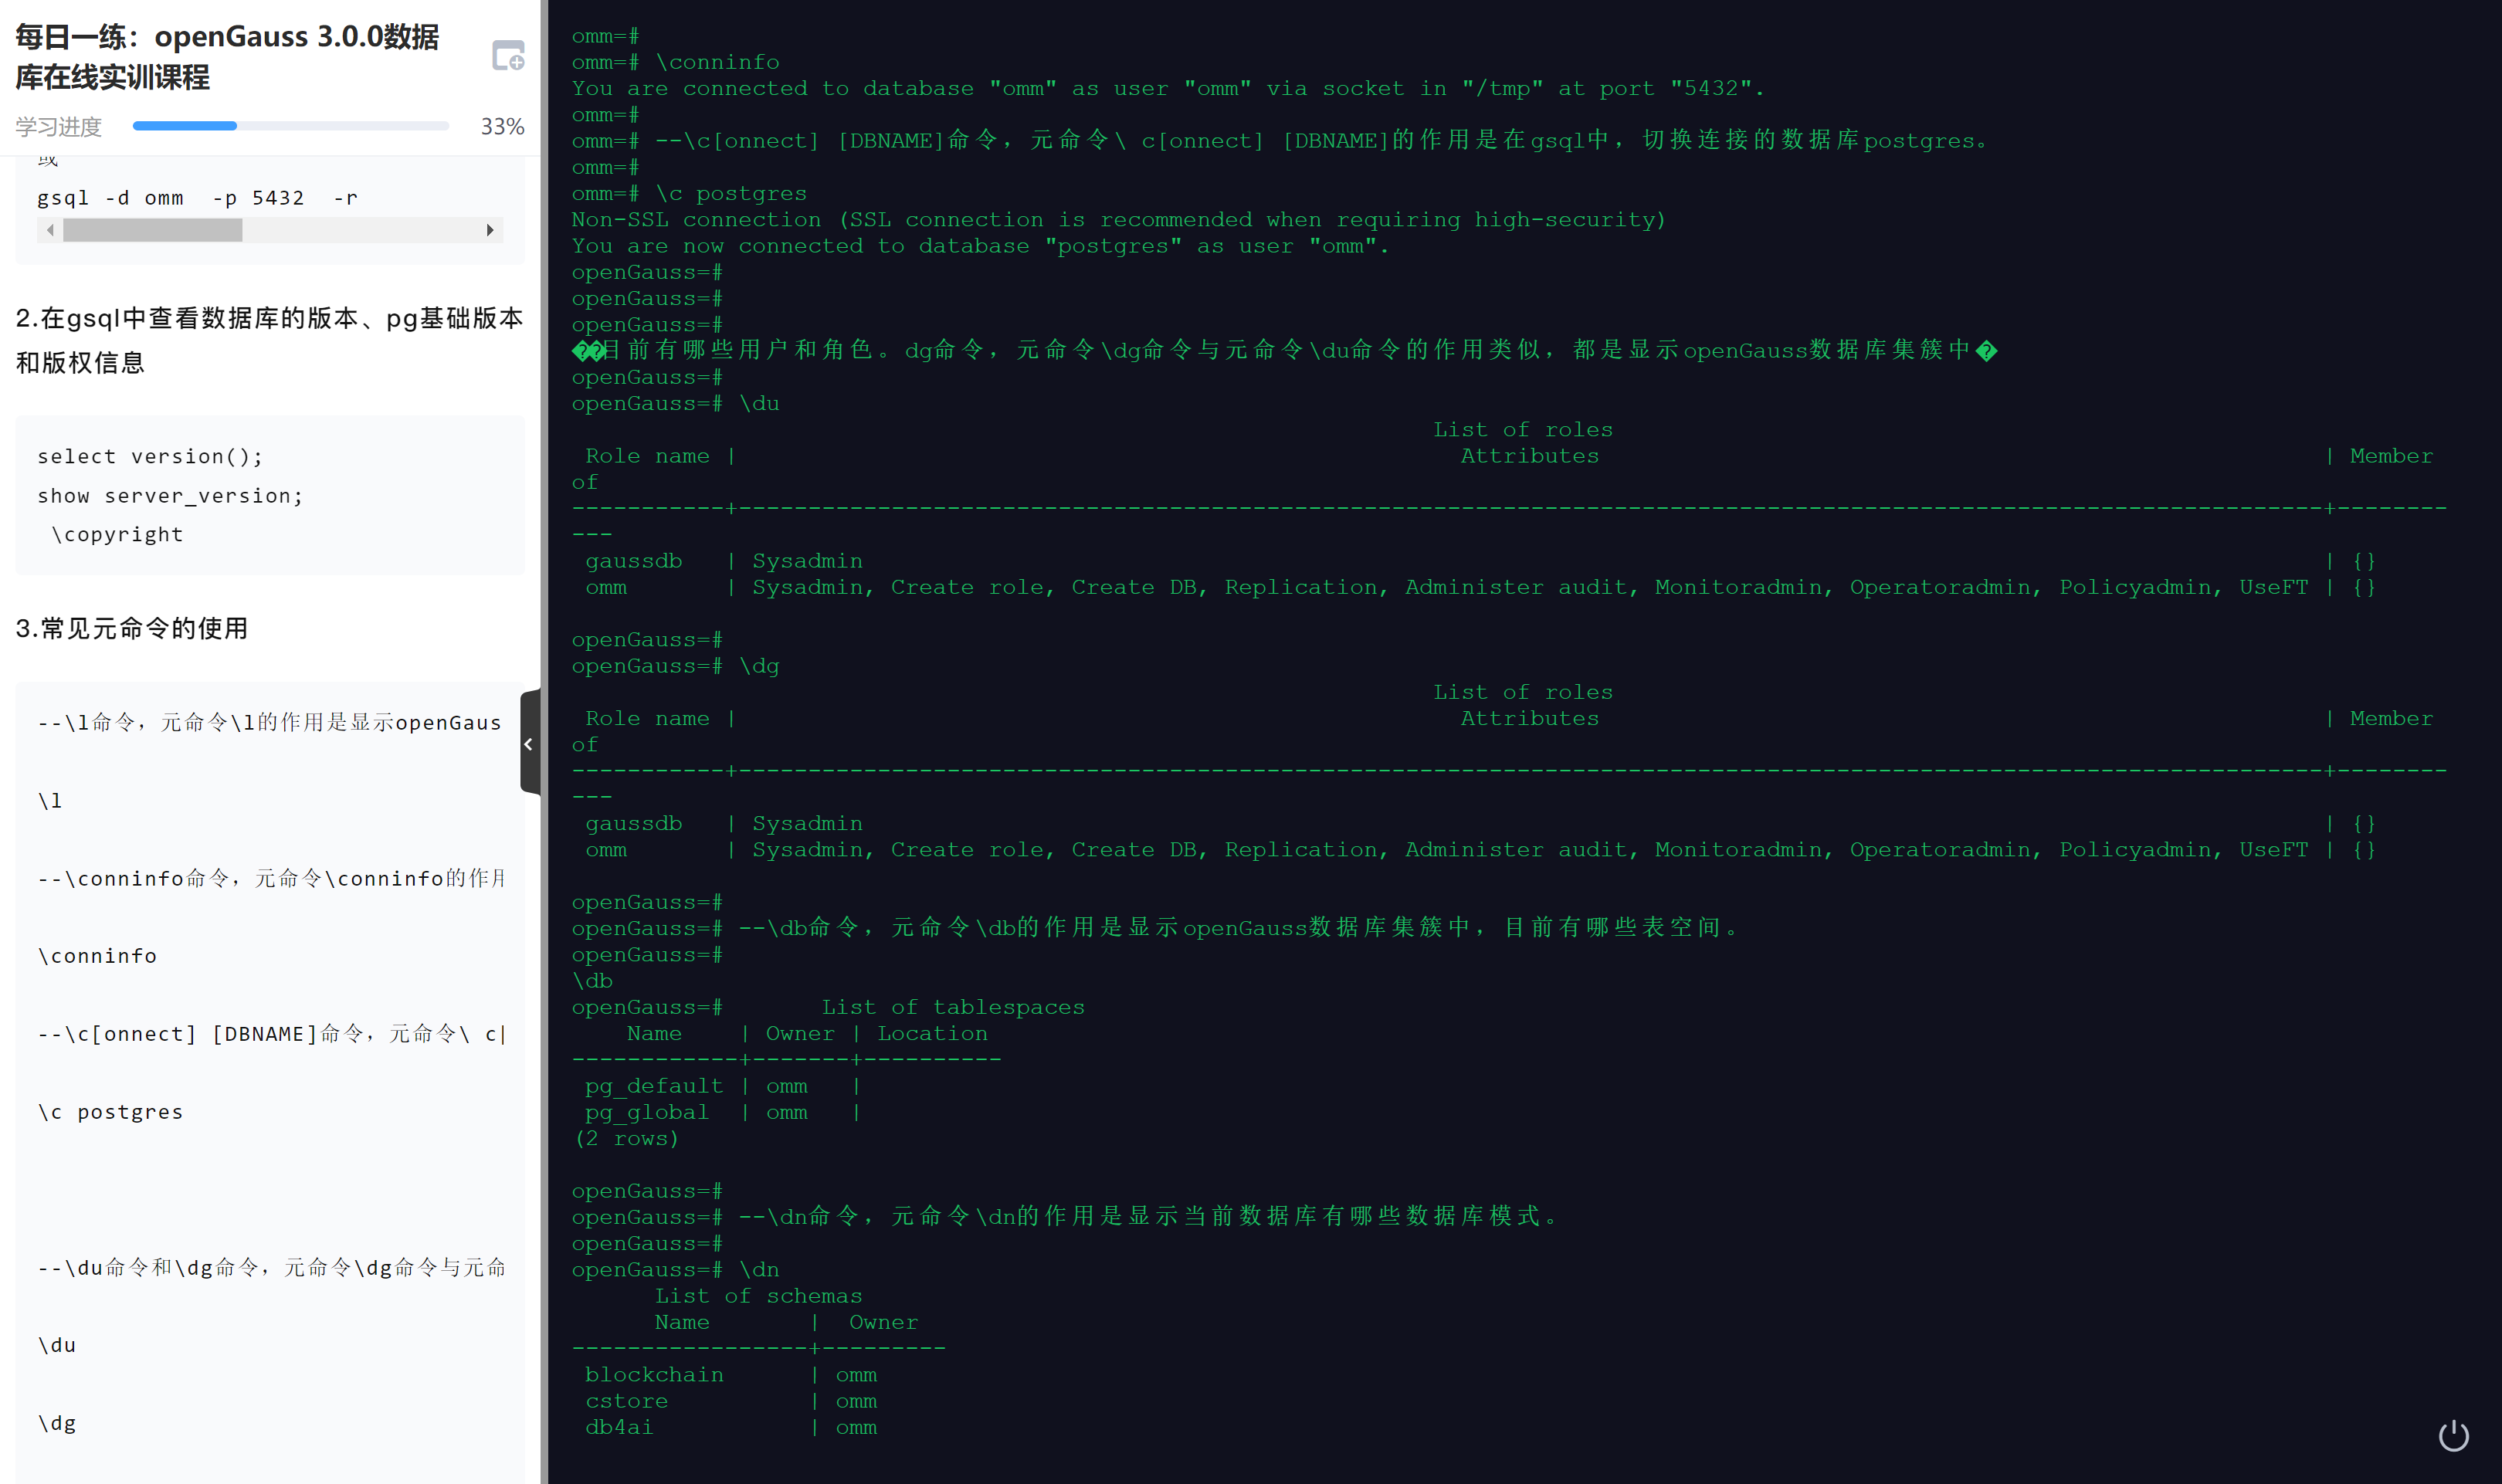Click the right arrow of code scrollbar
This screenshot has height=1484, width=2502.
490,230
